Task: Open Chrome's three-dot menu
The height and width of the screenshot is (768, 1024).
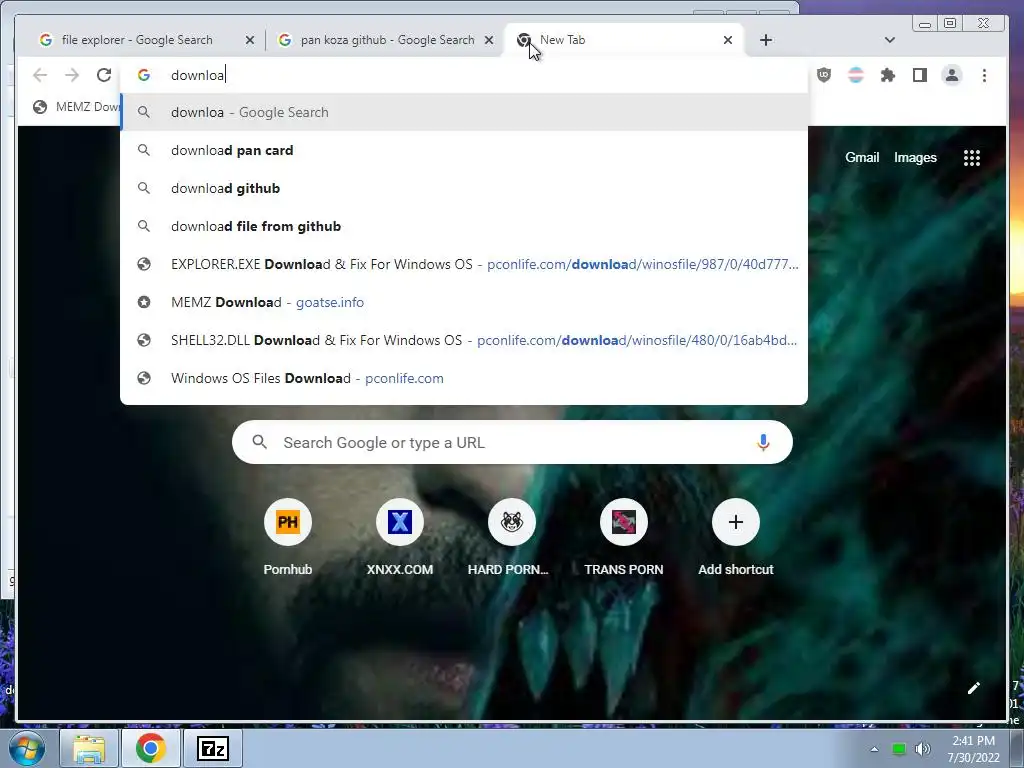Action: 984,75
